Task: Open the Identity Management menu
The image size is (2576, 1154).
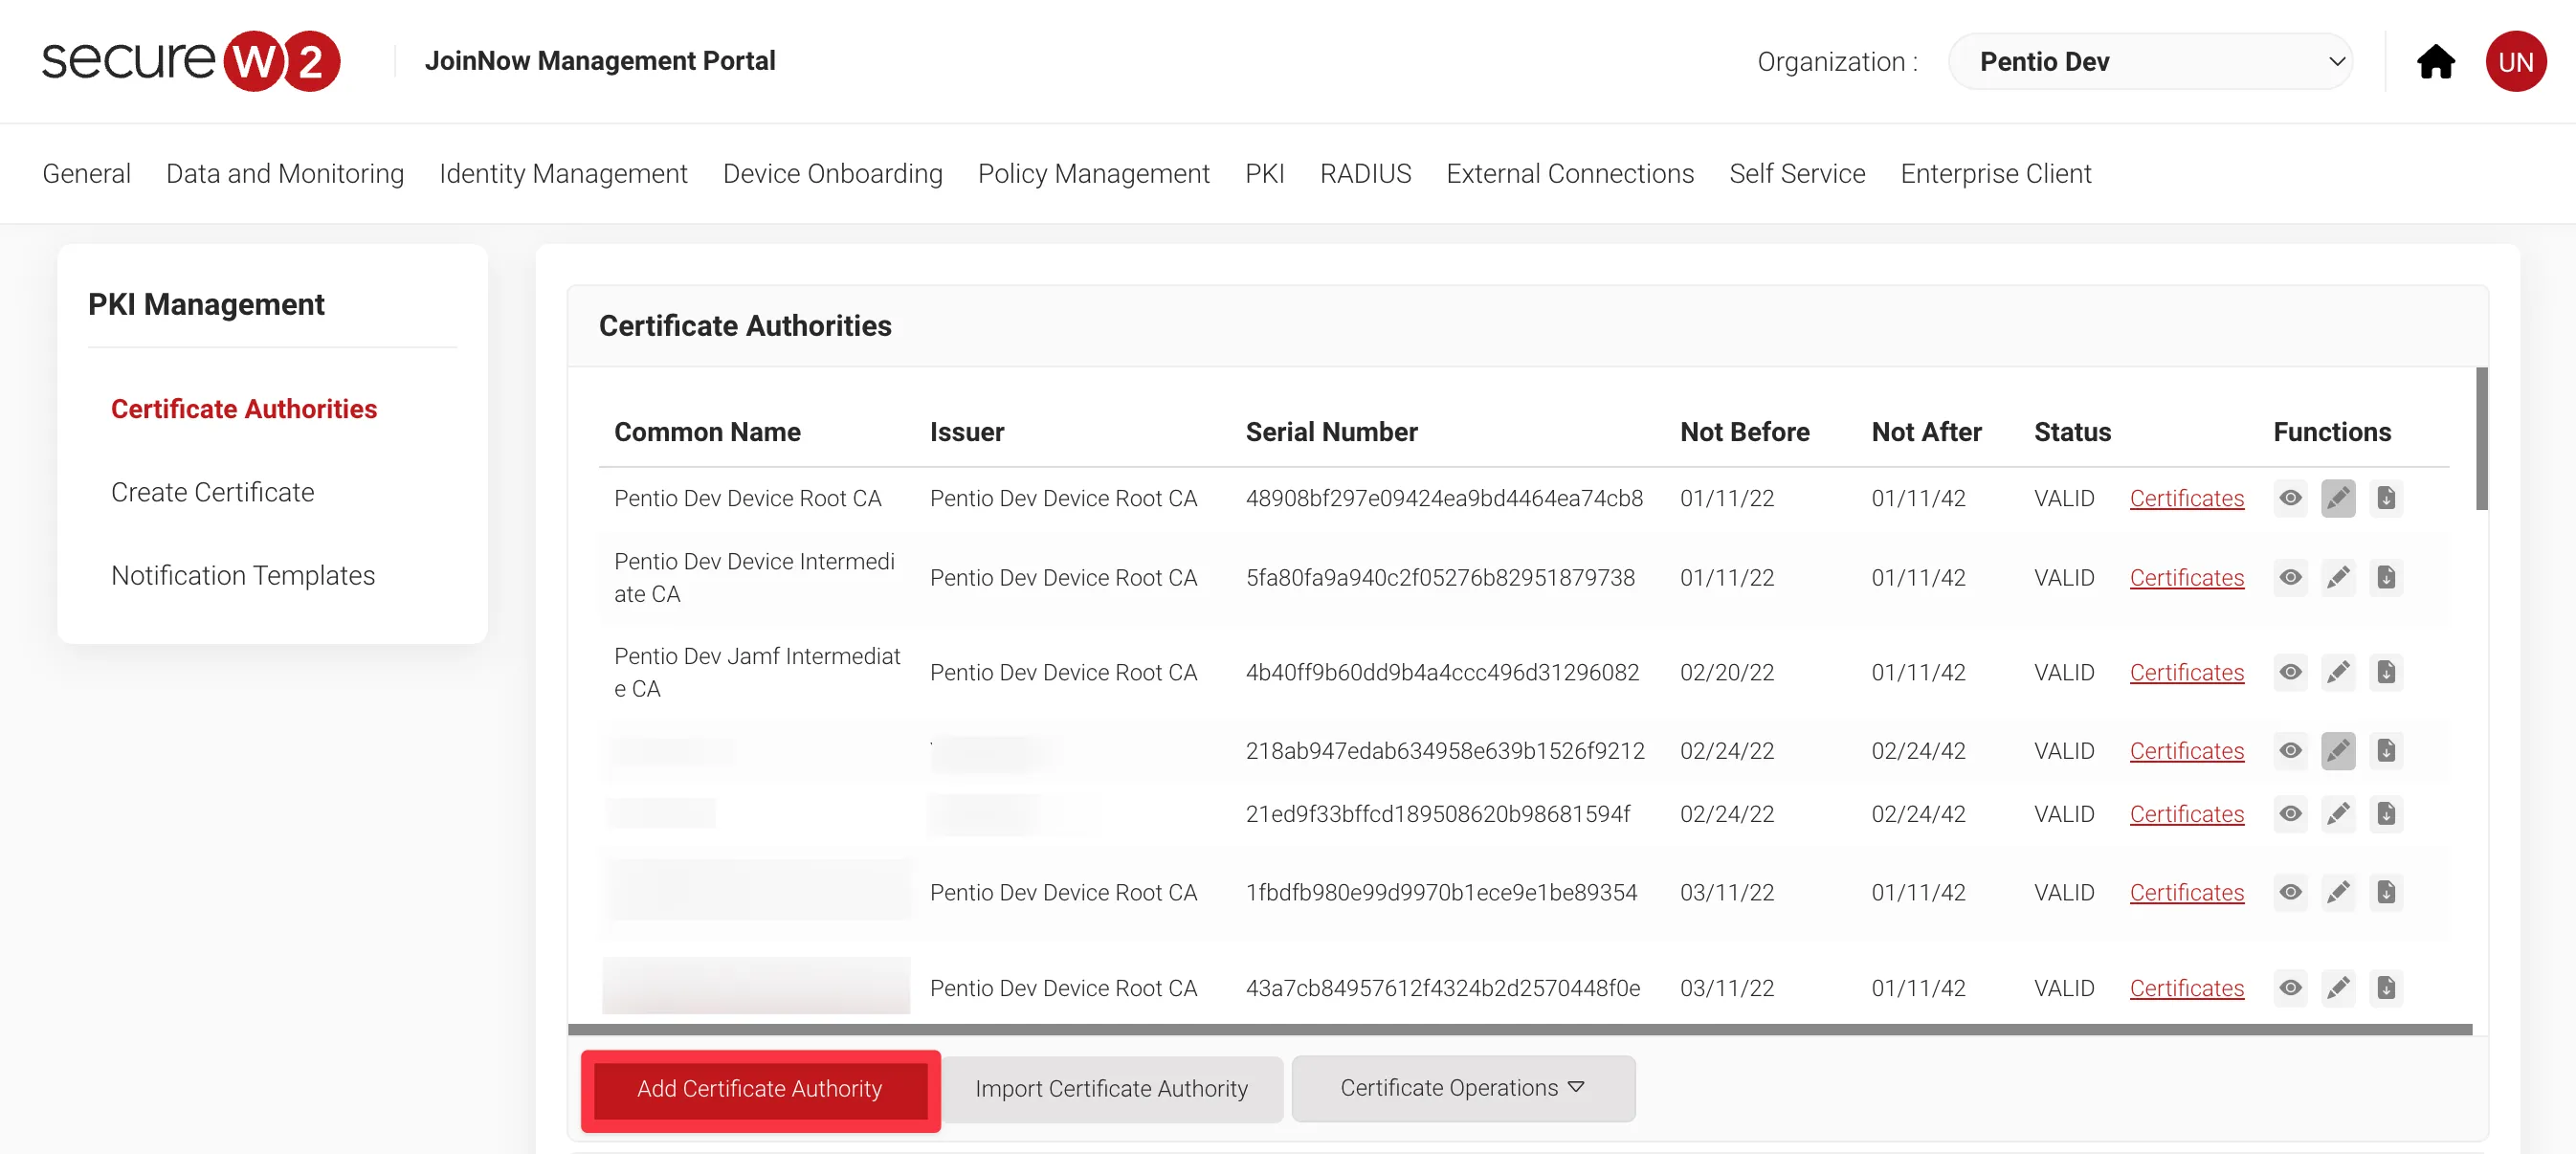Action: [x=563, y=174]
